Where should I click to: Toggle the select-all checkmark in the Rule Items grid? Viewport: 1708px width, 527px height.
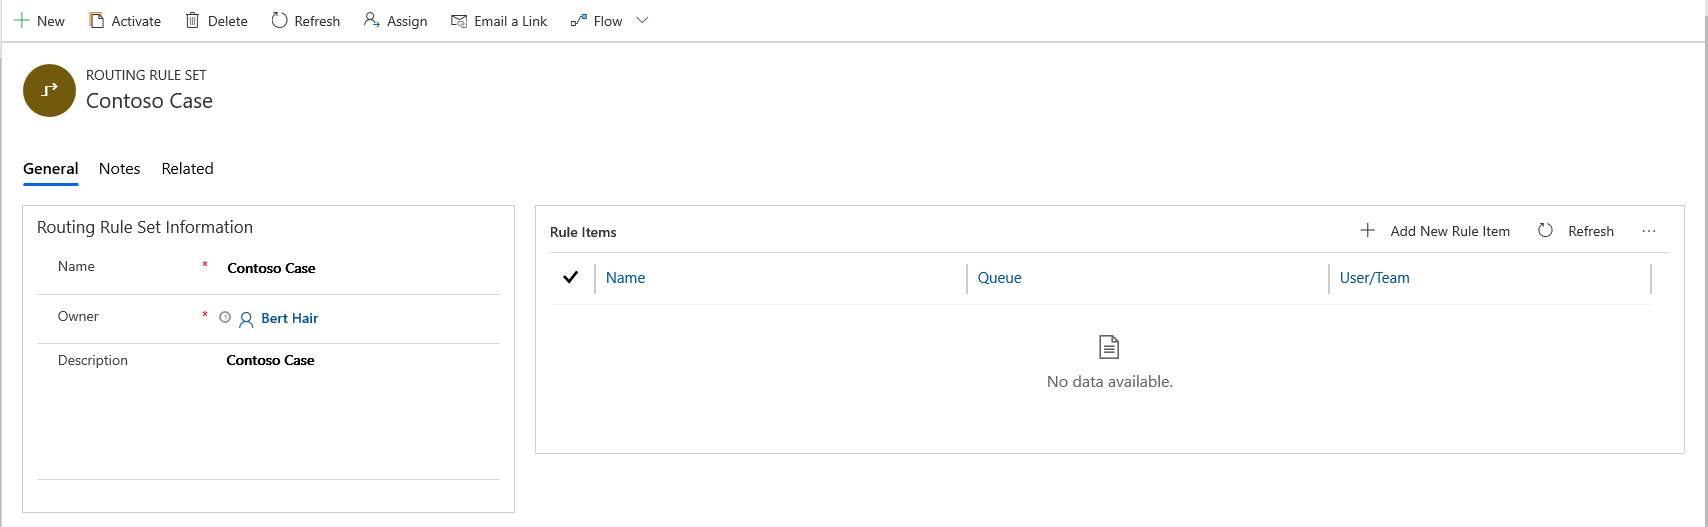point(571,278)
